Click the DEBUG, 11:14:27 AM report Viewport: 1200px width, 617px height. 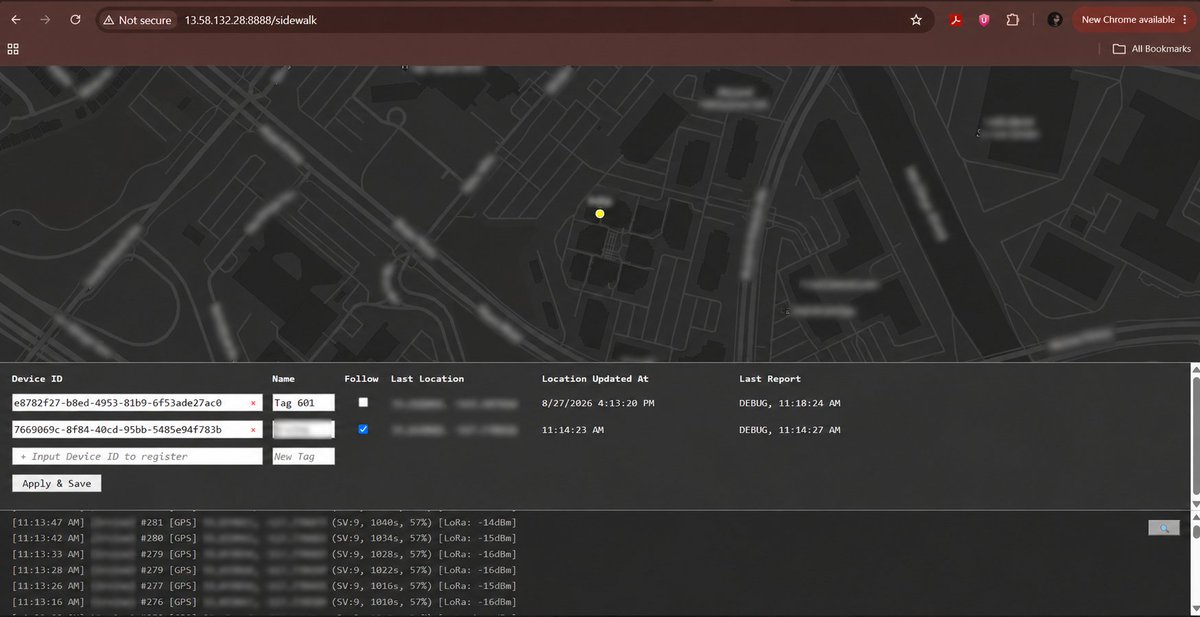tap(790, 430)
